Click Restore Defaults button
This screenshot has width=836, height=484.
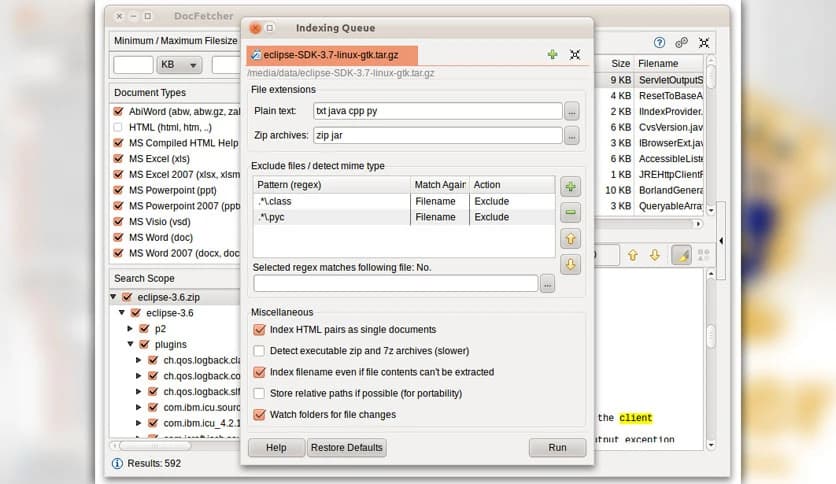[x=347, y=448]
